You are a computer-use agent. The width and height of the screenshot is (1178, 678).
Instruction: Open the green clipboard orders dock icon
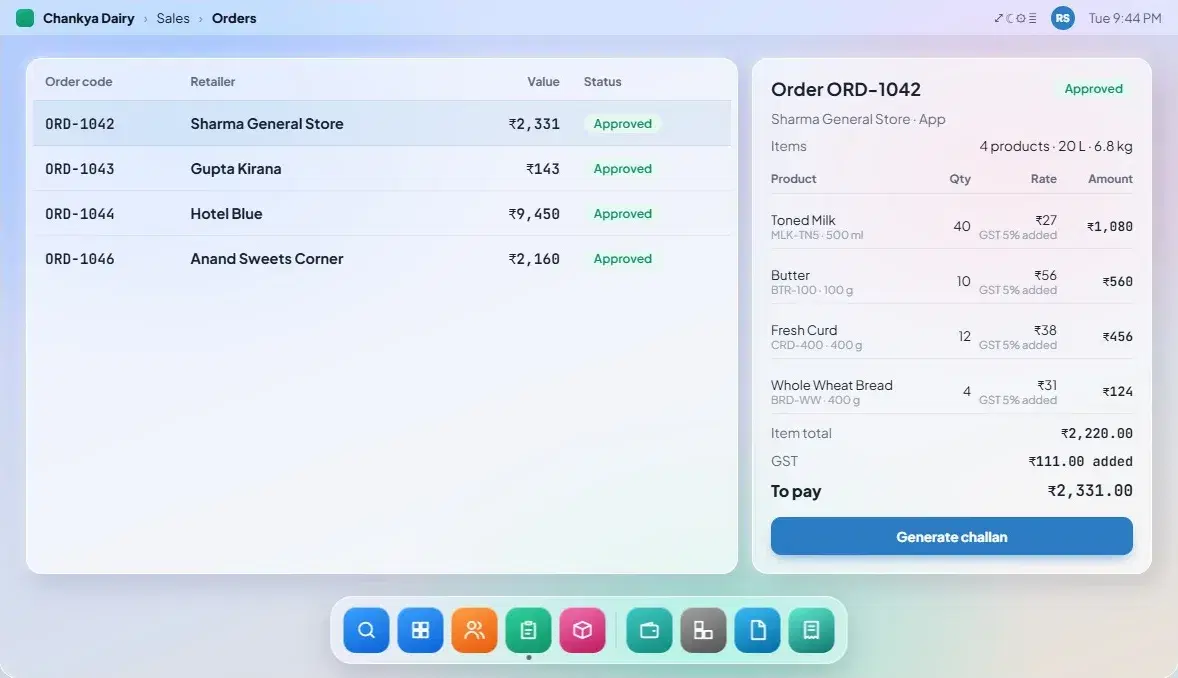coord(528,630)
